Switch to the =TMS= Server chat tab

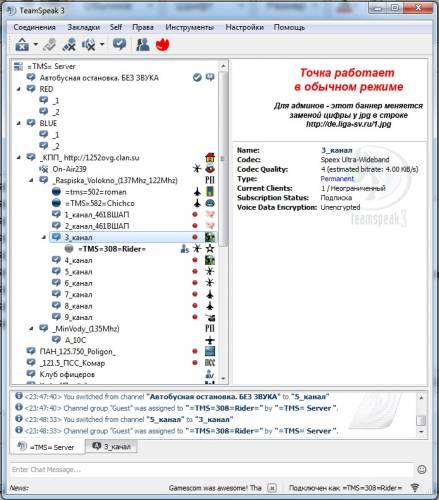coord(47,447)
